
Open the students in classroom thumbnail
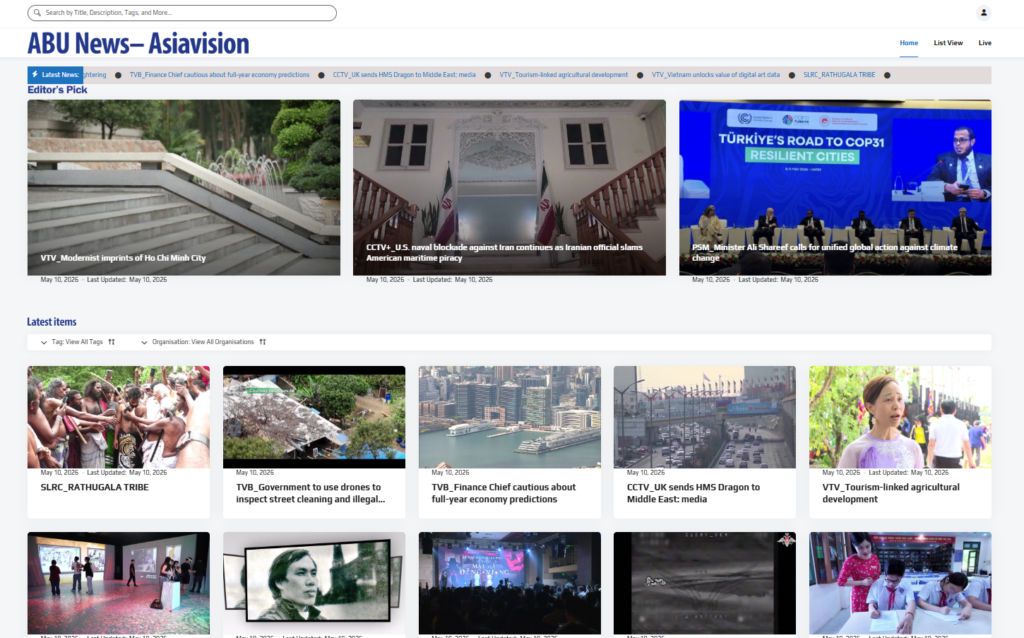[x=900, y=583]
